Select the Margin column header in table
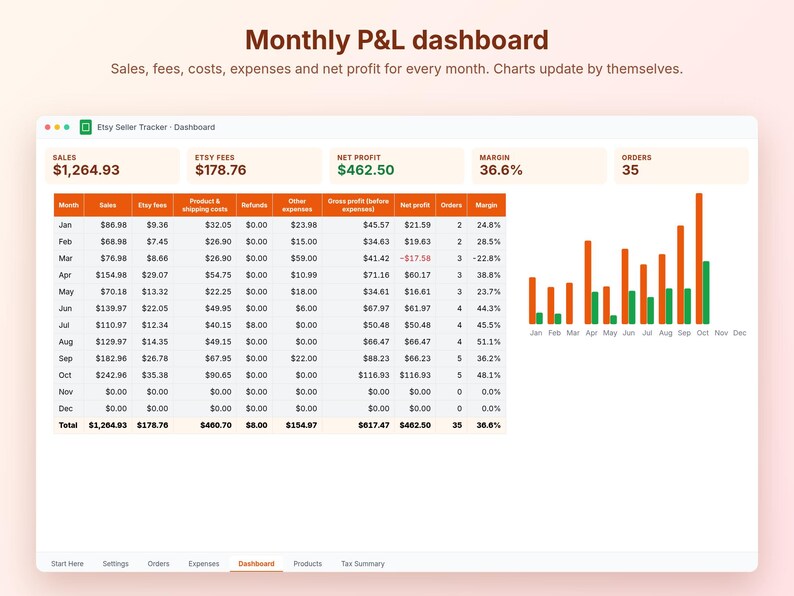 486,205
